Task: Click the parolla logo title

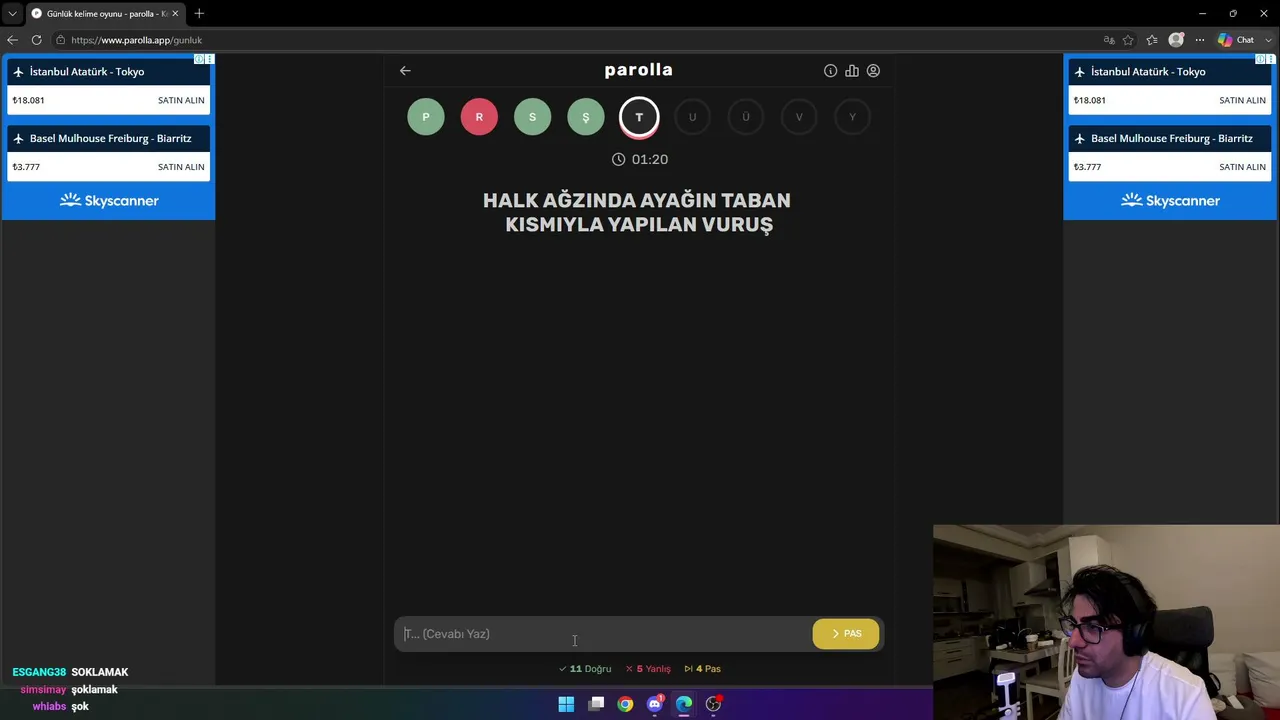Action: point(639,70)
